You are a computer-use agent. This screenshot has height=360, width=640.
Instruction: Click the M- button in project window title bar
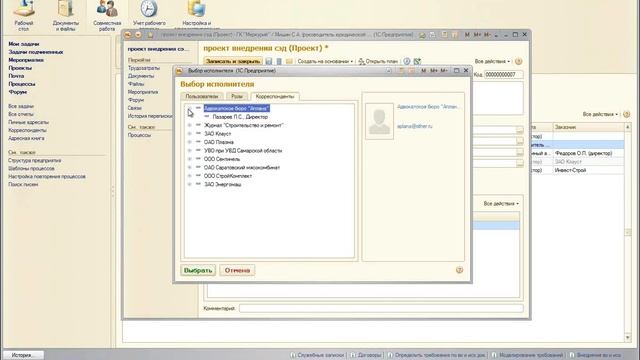point(487,35)
